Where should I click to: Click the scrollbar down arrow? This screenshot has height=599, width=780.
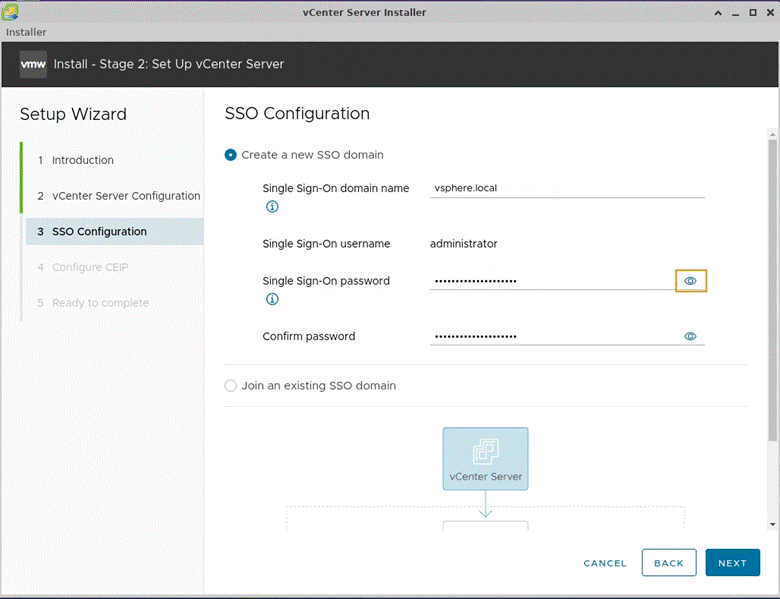[x=772, y=524]
